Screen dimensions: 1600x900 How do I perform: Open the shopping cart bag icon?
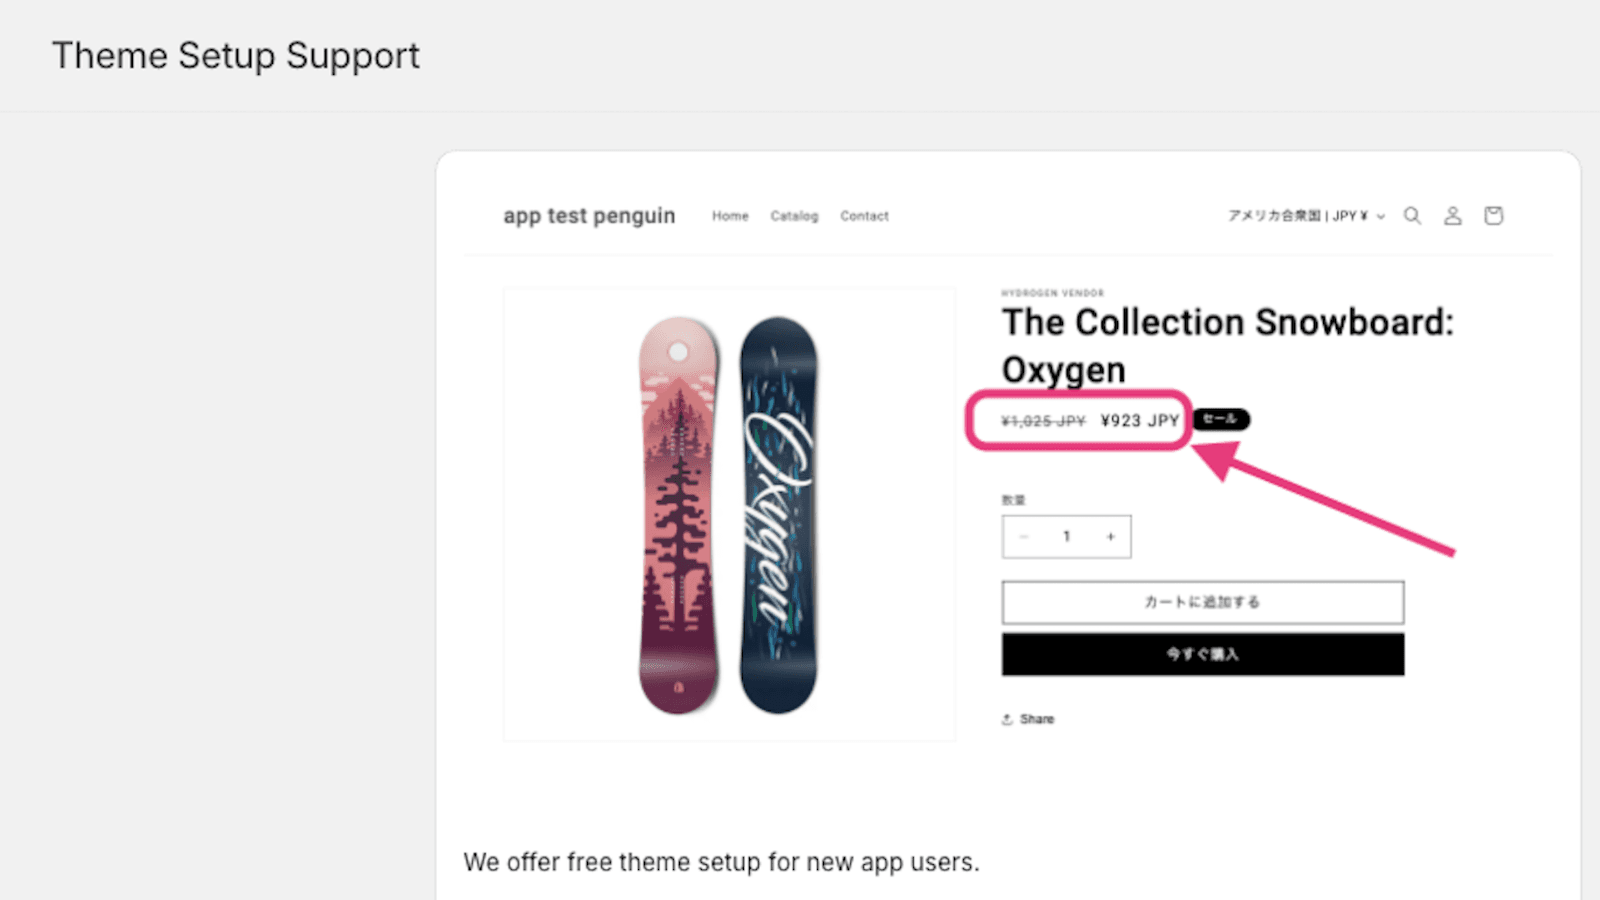[1493, 216]
